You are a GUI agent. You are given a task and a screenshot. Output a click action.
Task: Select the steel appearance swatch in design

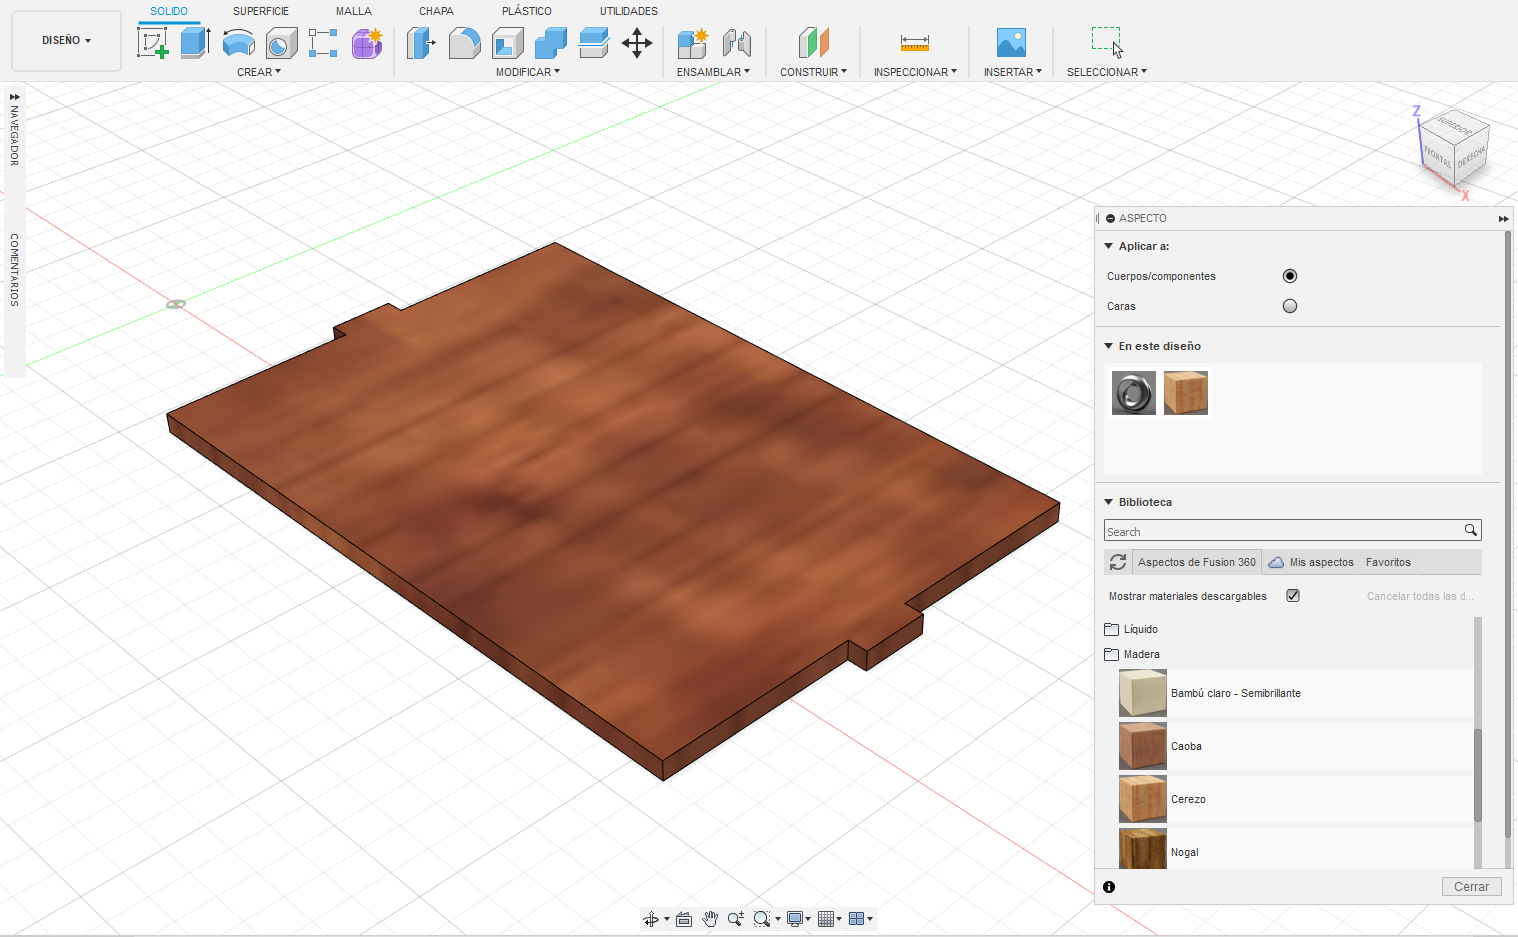click(x=1134, y=393)
